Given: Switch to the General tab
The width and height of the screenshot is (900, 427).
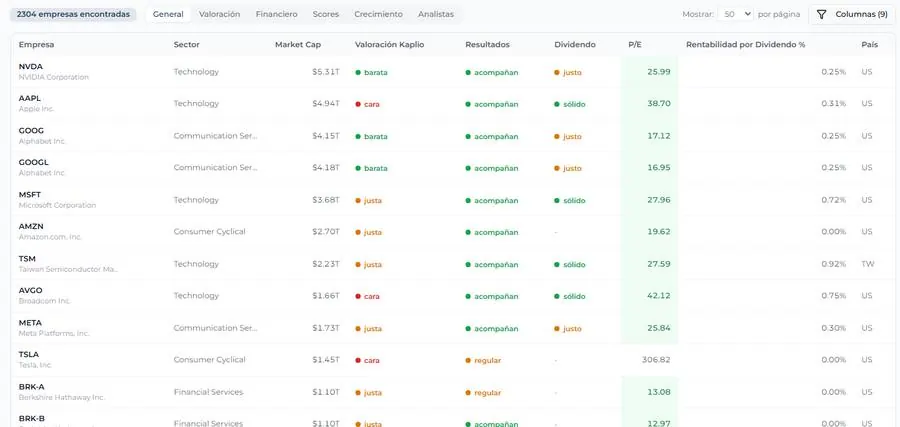Looking at the screenshot, I should point(168,14).
